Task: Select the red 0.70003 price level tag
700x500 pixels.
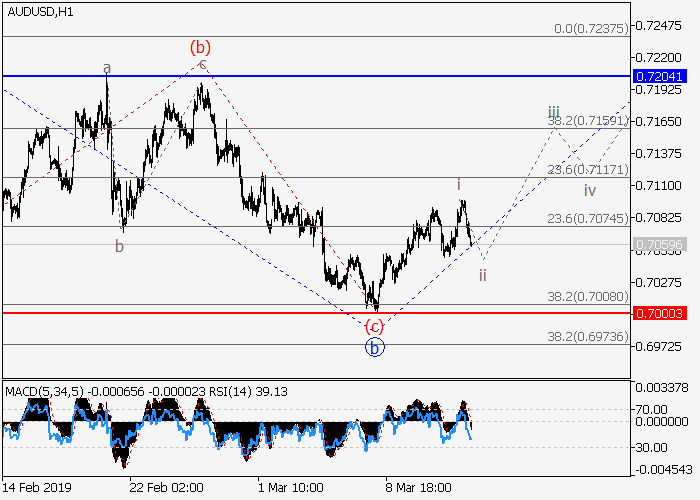Action: coord(662,313)
